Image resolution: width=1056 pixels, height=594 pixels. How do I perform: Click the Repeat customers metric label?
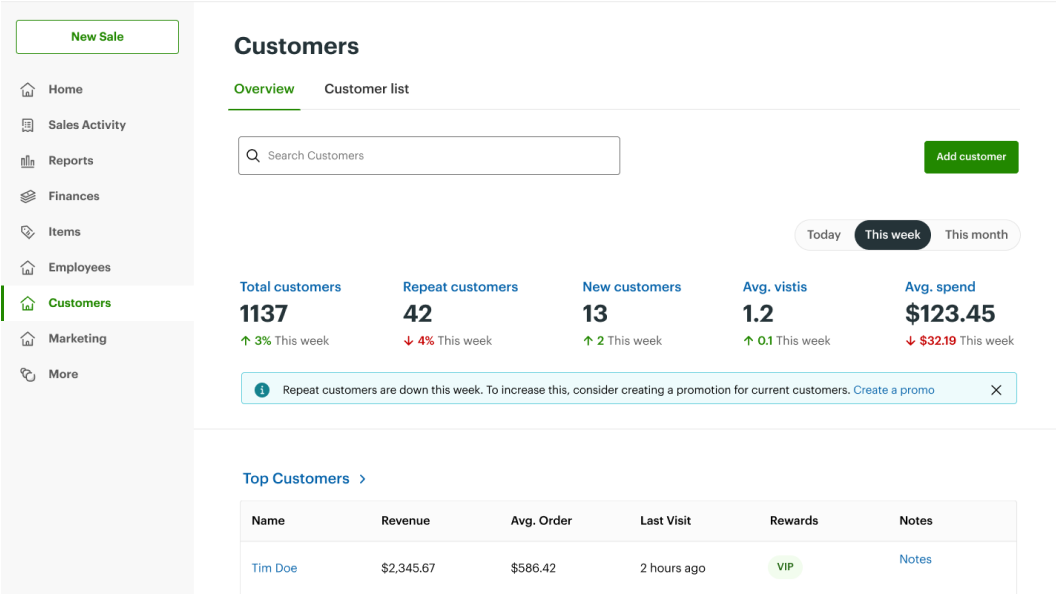click(460, 287)
